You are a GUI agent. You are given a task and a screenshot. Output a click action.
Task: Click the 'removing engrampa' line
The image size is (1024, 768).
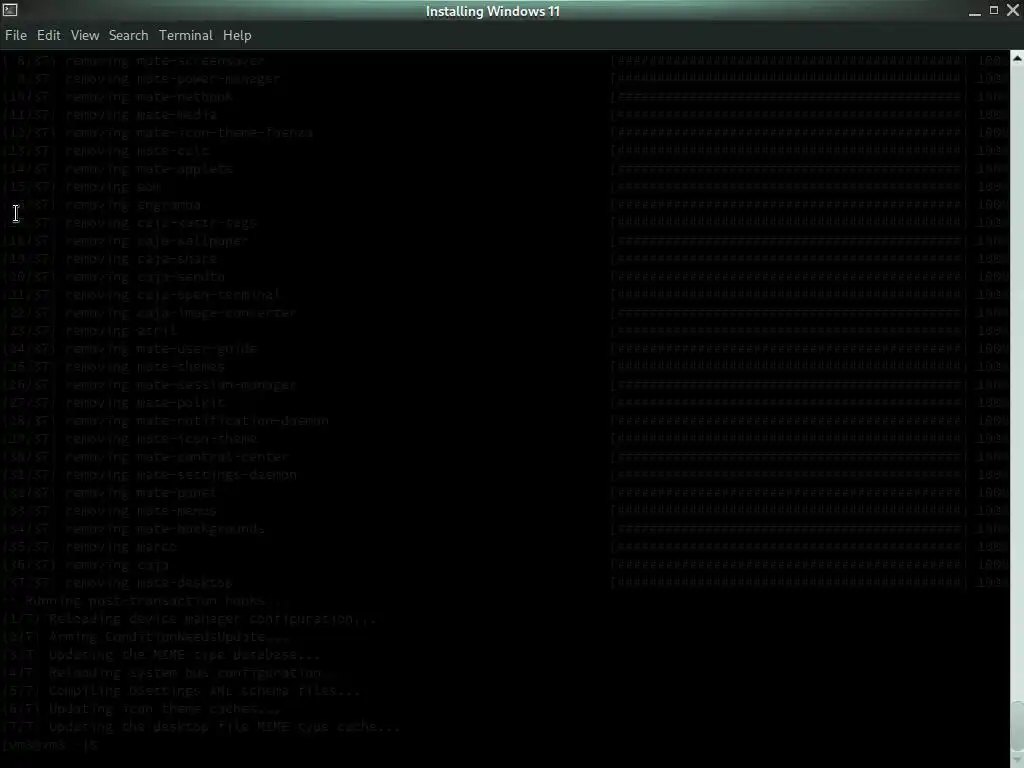pyautogui.click(x=101, y=205)
